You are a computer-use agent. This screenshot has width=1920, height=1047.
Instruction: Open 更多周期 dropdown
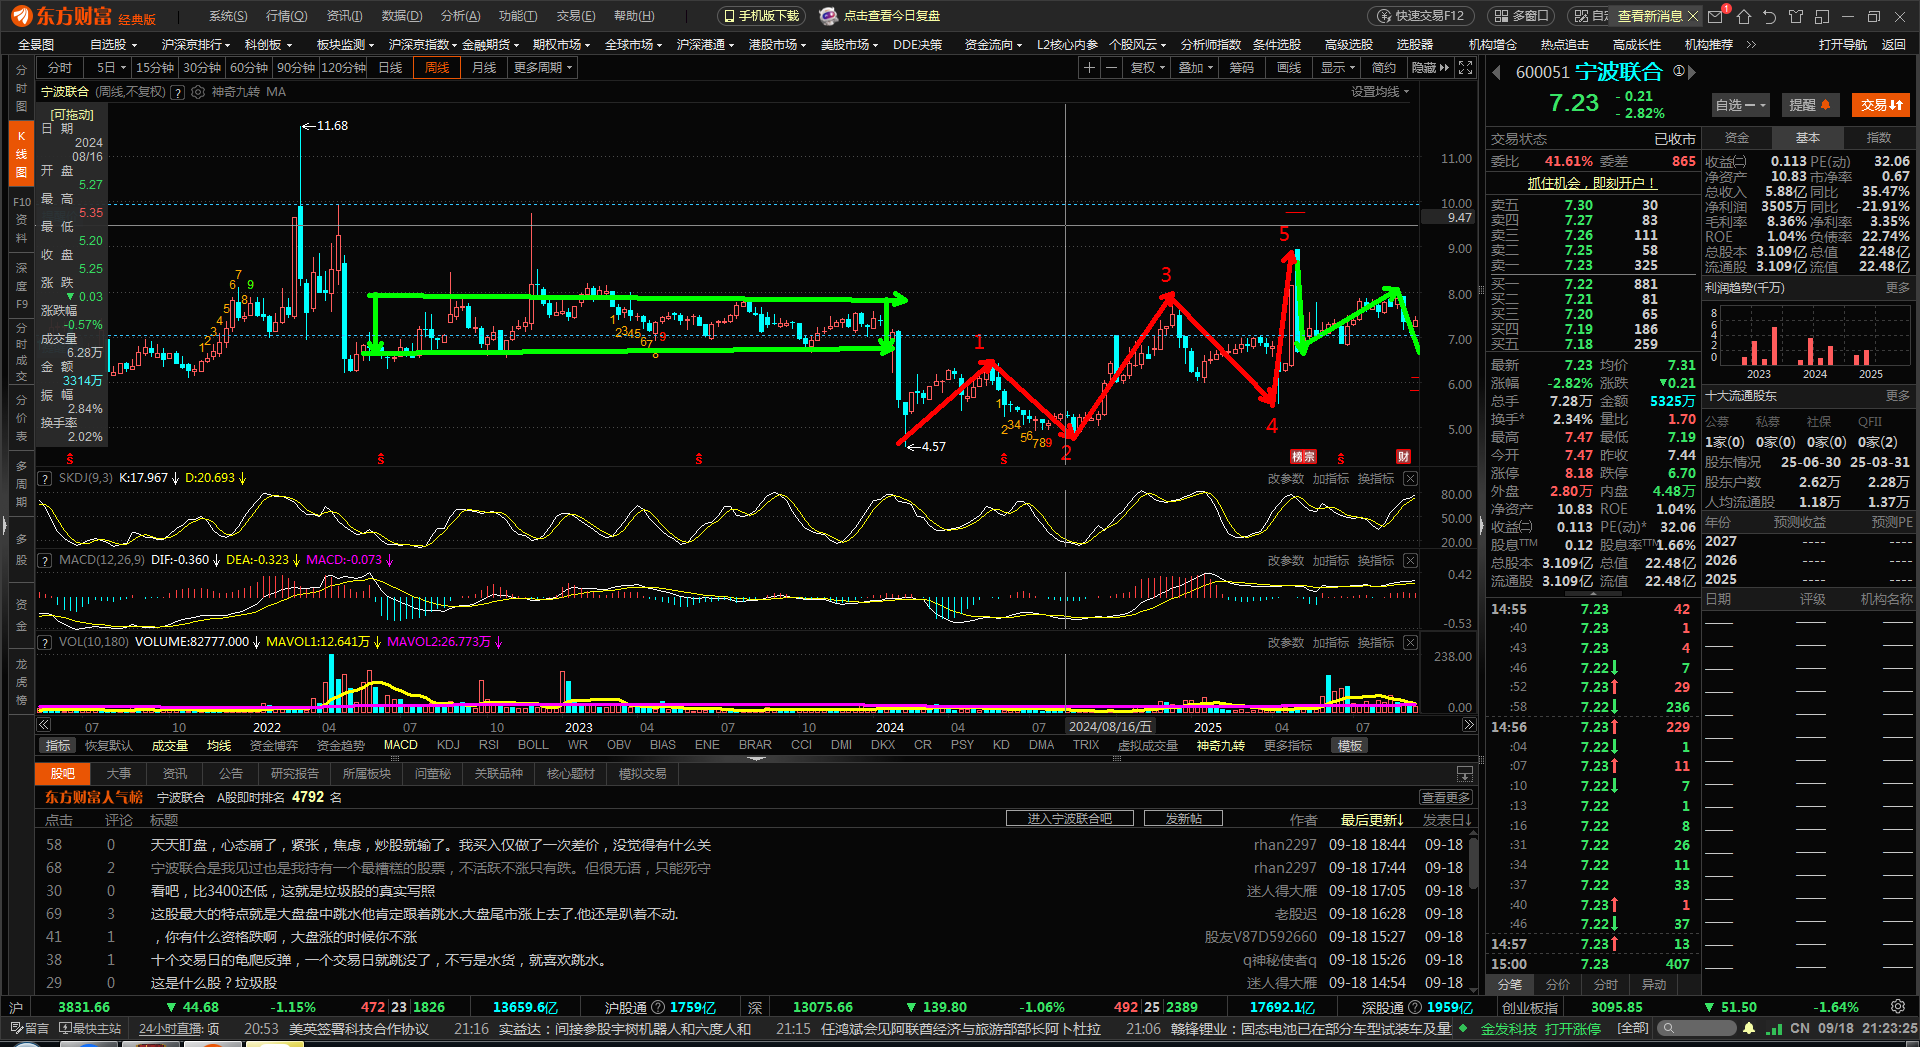[x=542, y=68]
